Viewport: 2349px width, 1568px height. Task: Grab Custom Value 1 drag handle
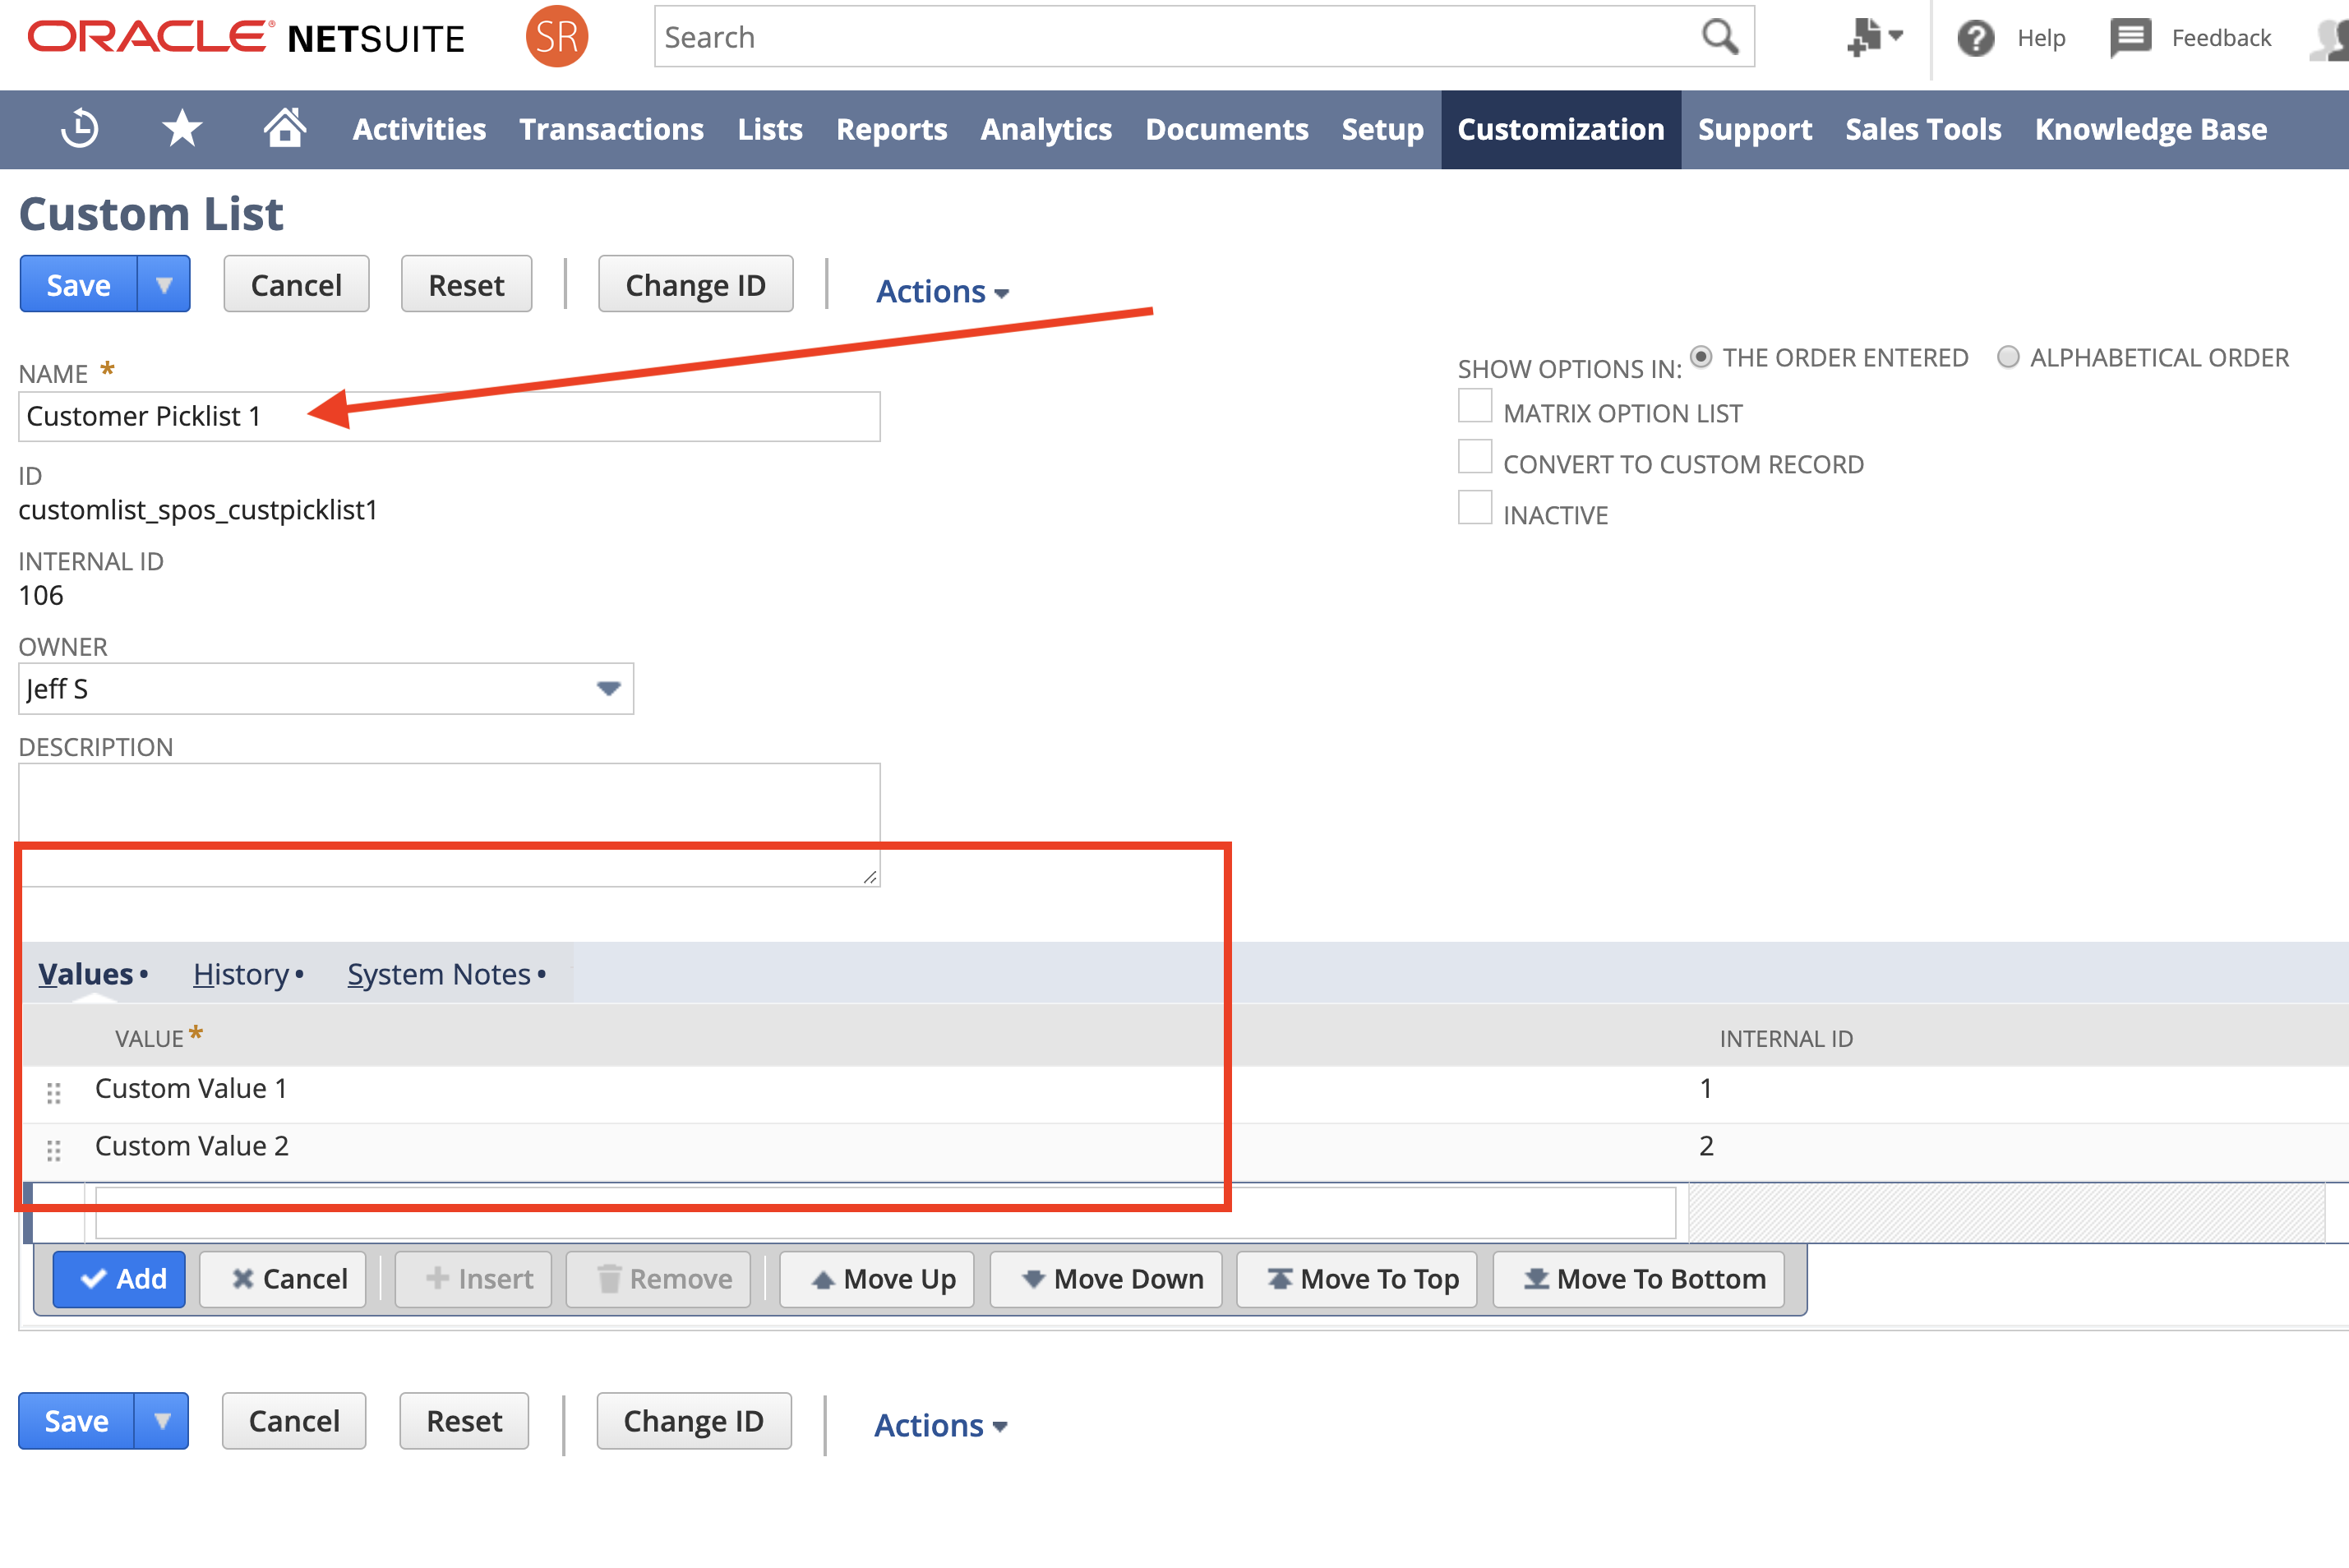54,1092
